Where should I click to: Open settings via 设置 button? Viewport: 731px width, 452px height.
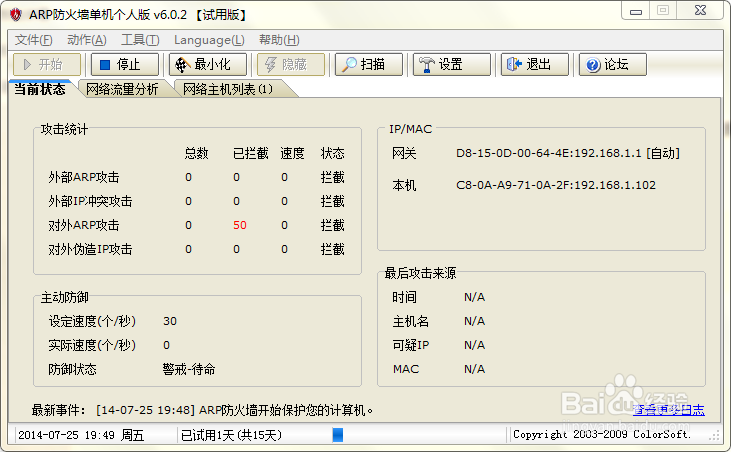pyautogui.click(x=451, y=64)
